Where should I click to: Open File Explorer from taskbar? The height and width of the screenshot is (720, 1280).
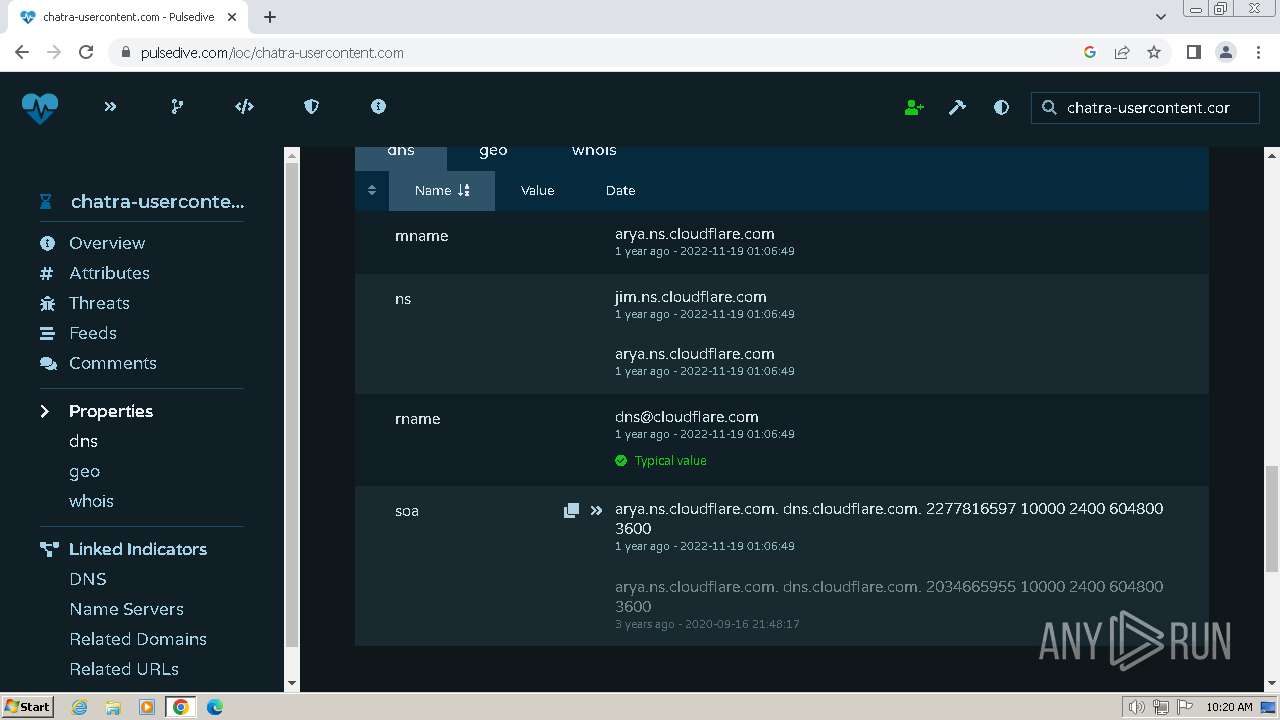pyautogui.click(x=113, y=707)
